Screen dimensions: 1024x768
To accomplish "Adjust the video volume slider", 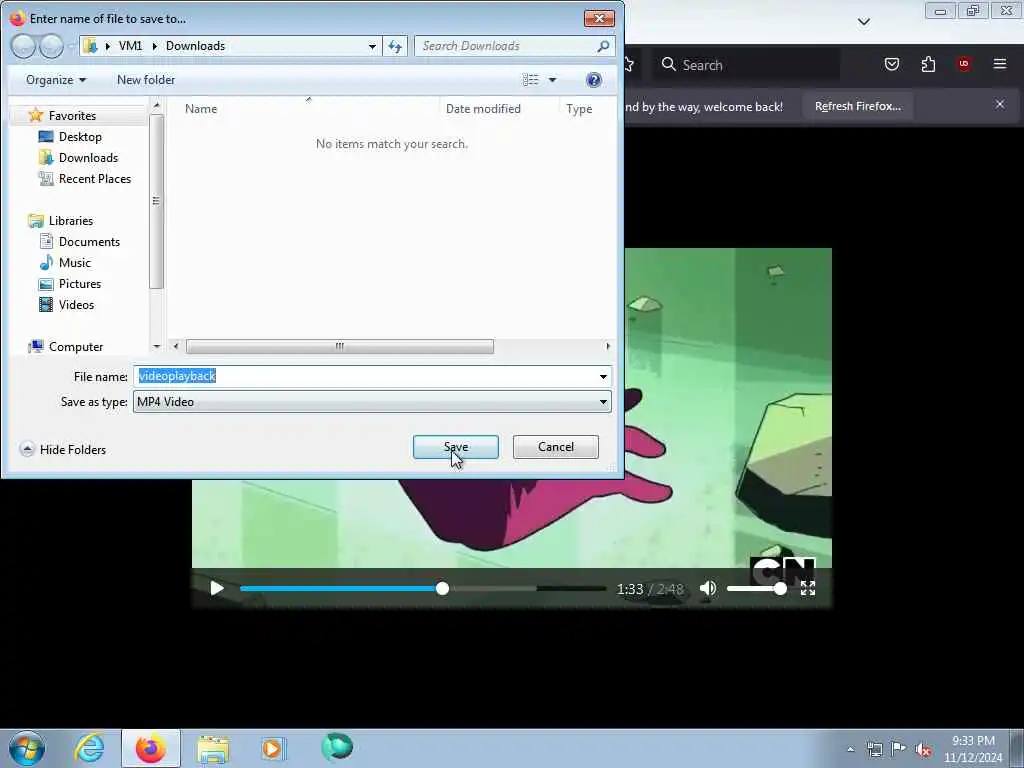I will coord(756,588).
